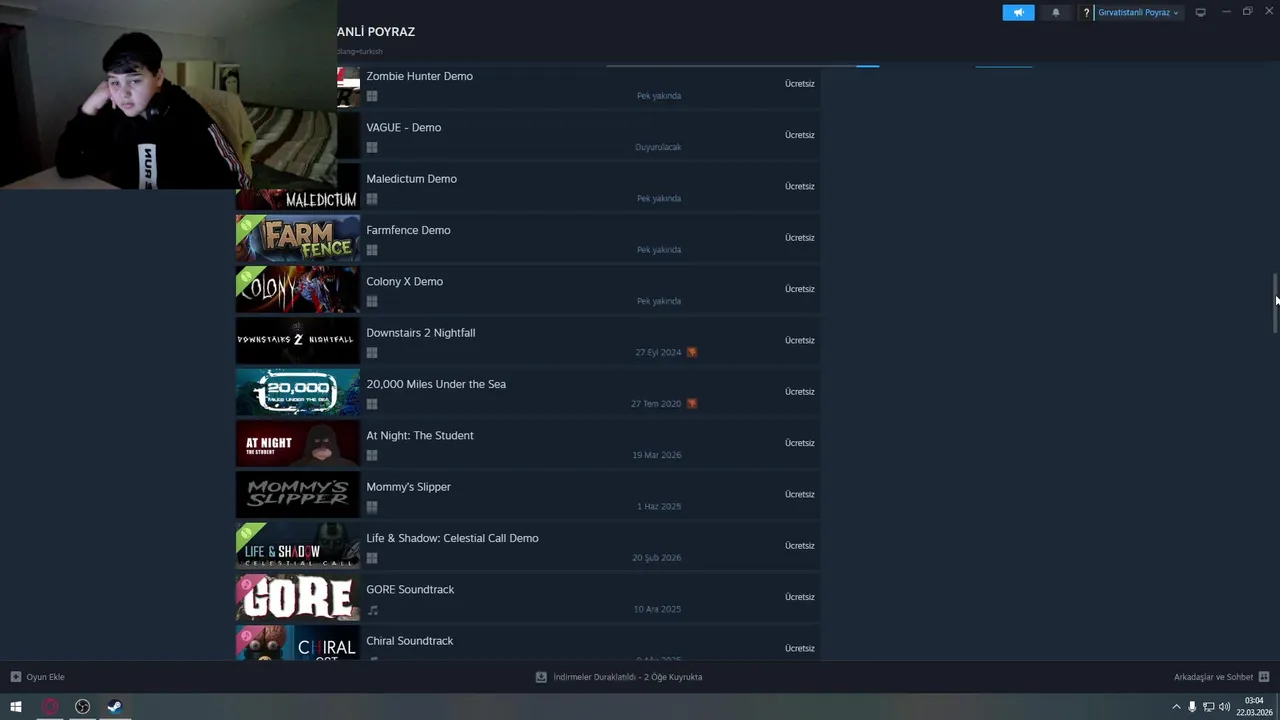This screenshot has height=720, width=1280.
Task: Click Windows platform icon under Farmfence Demo
Action: [x=372, y=250]
